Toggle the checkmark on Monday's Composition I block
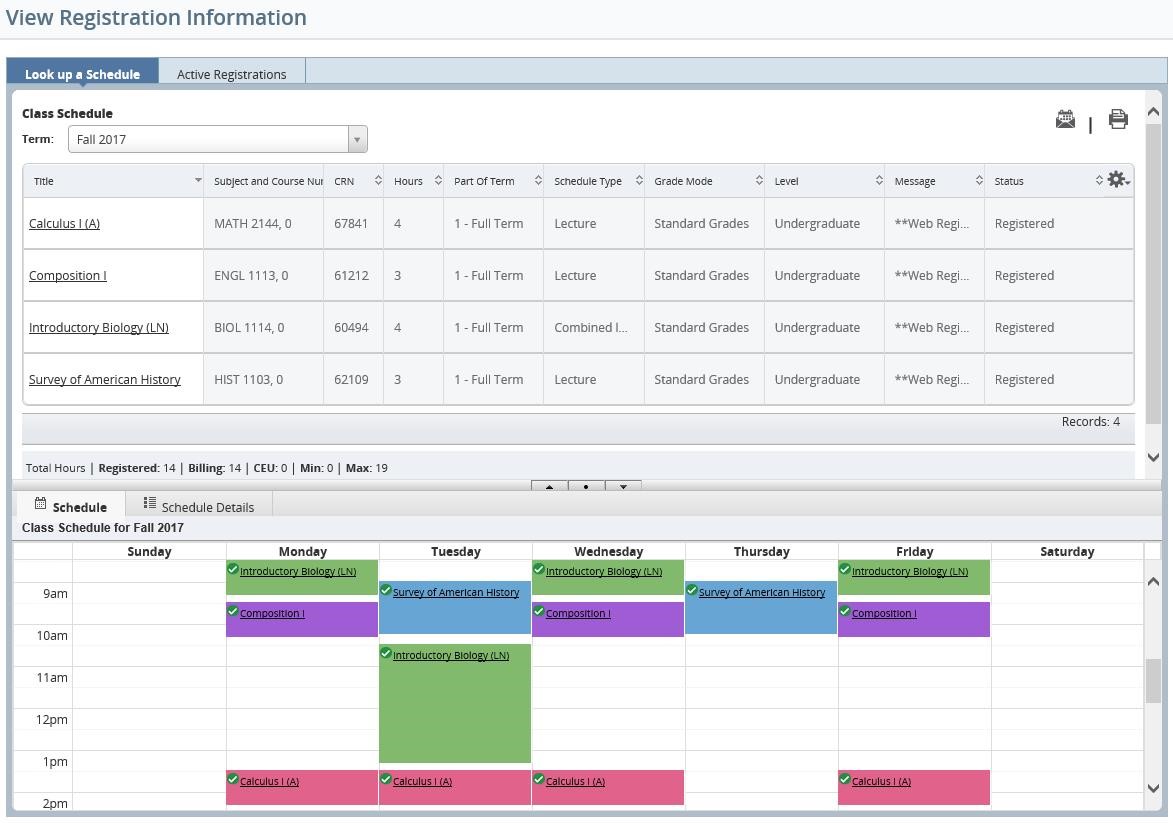 click(x=233, y=611)
